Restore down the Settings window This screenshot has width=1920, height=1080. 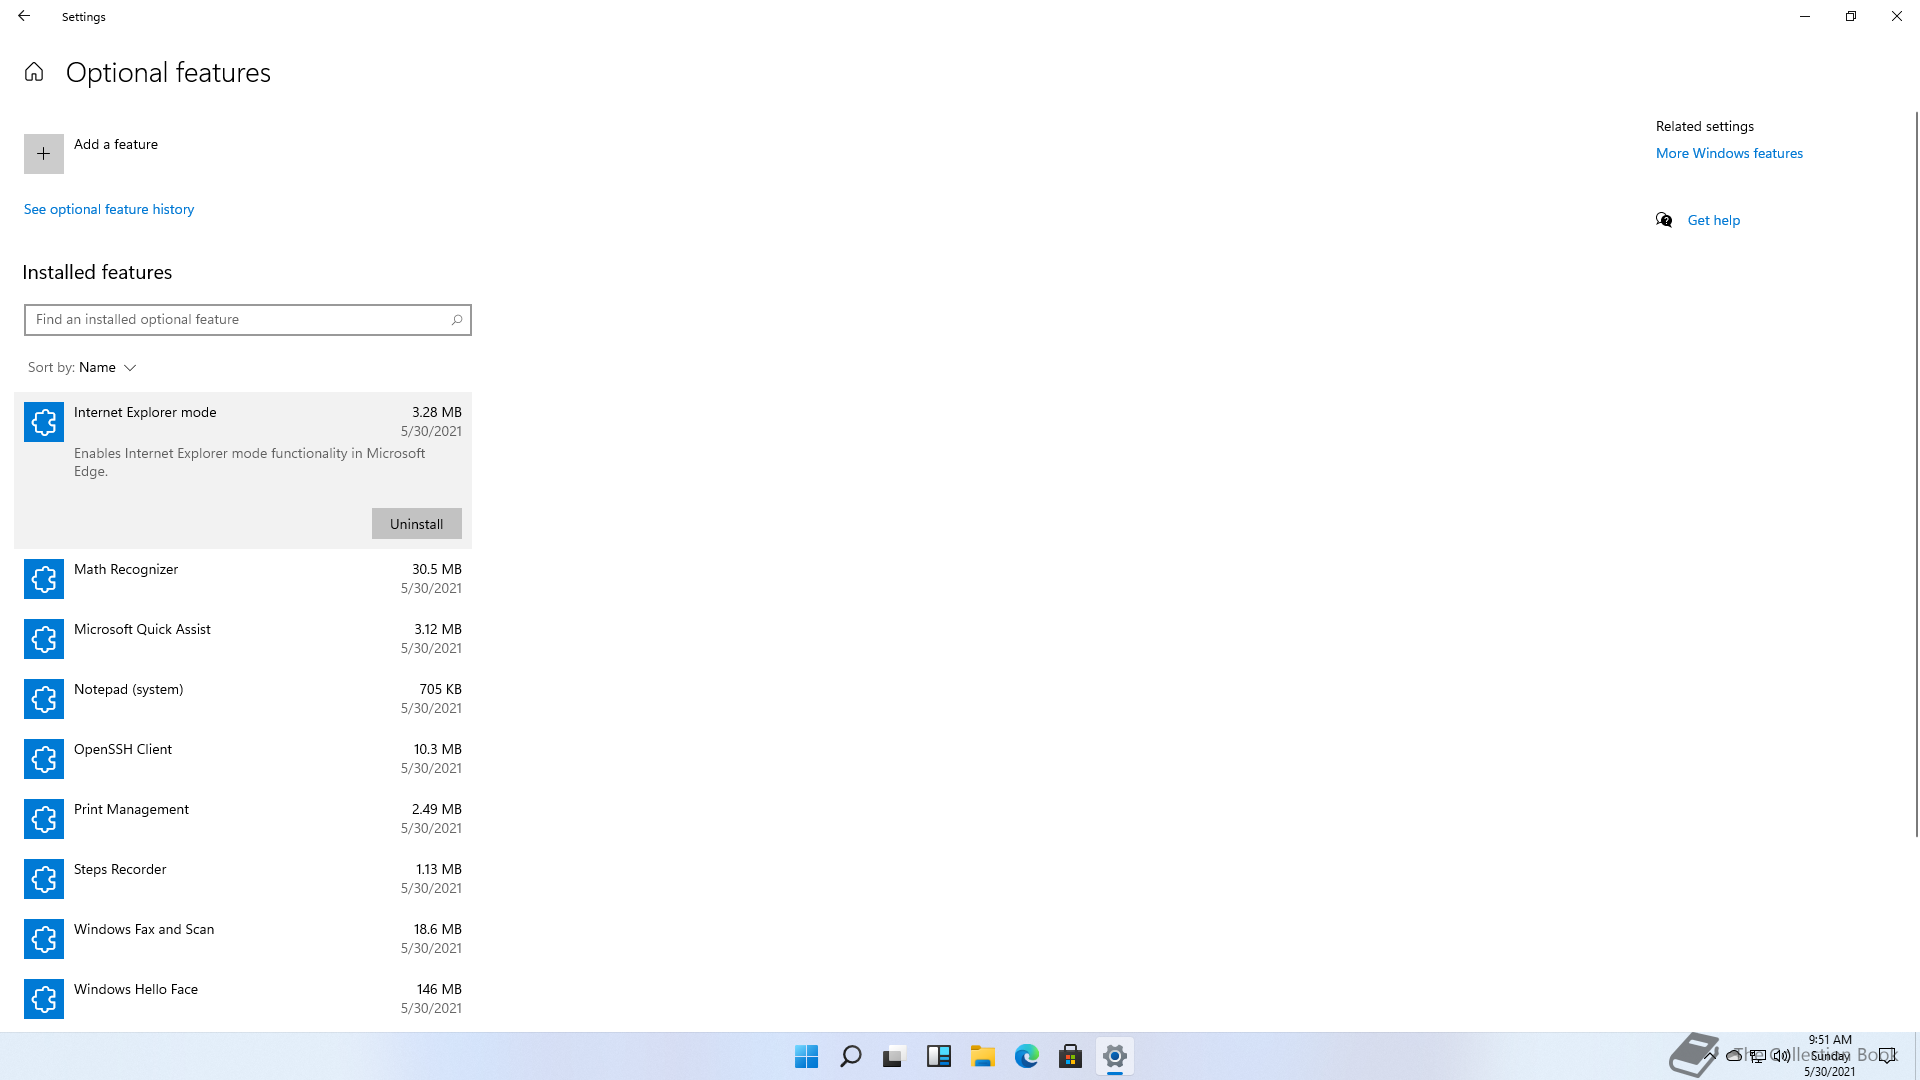coord(1851,16)
